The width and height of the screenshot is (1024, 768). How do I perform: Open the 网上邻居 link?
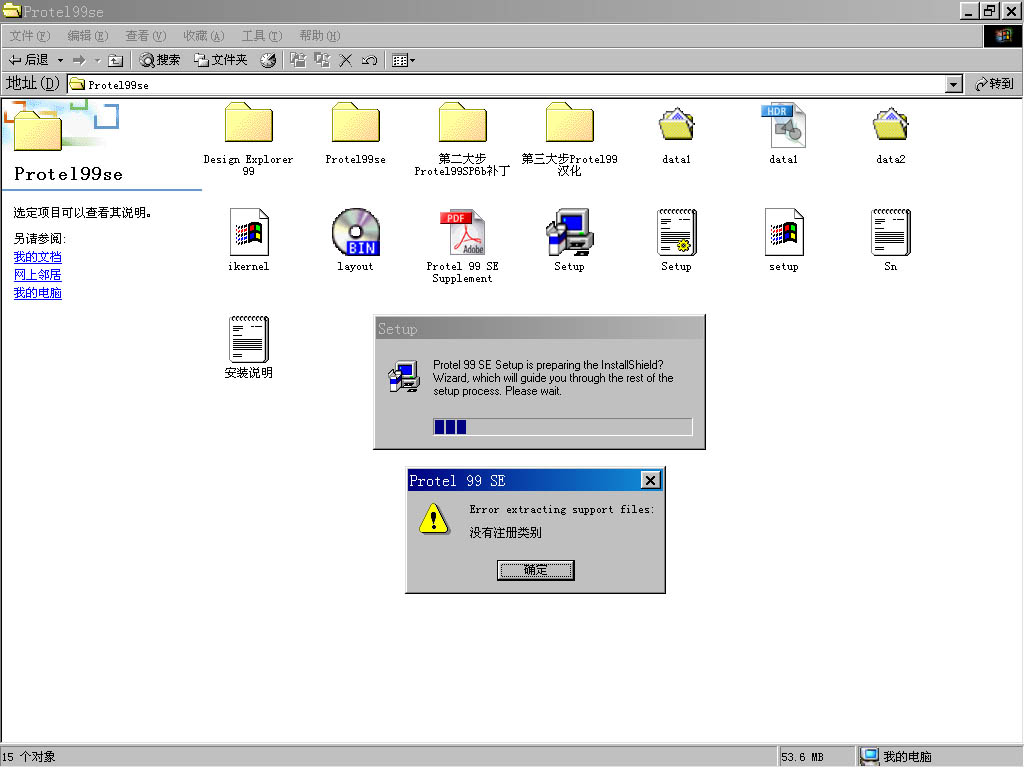(37, 274)
